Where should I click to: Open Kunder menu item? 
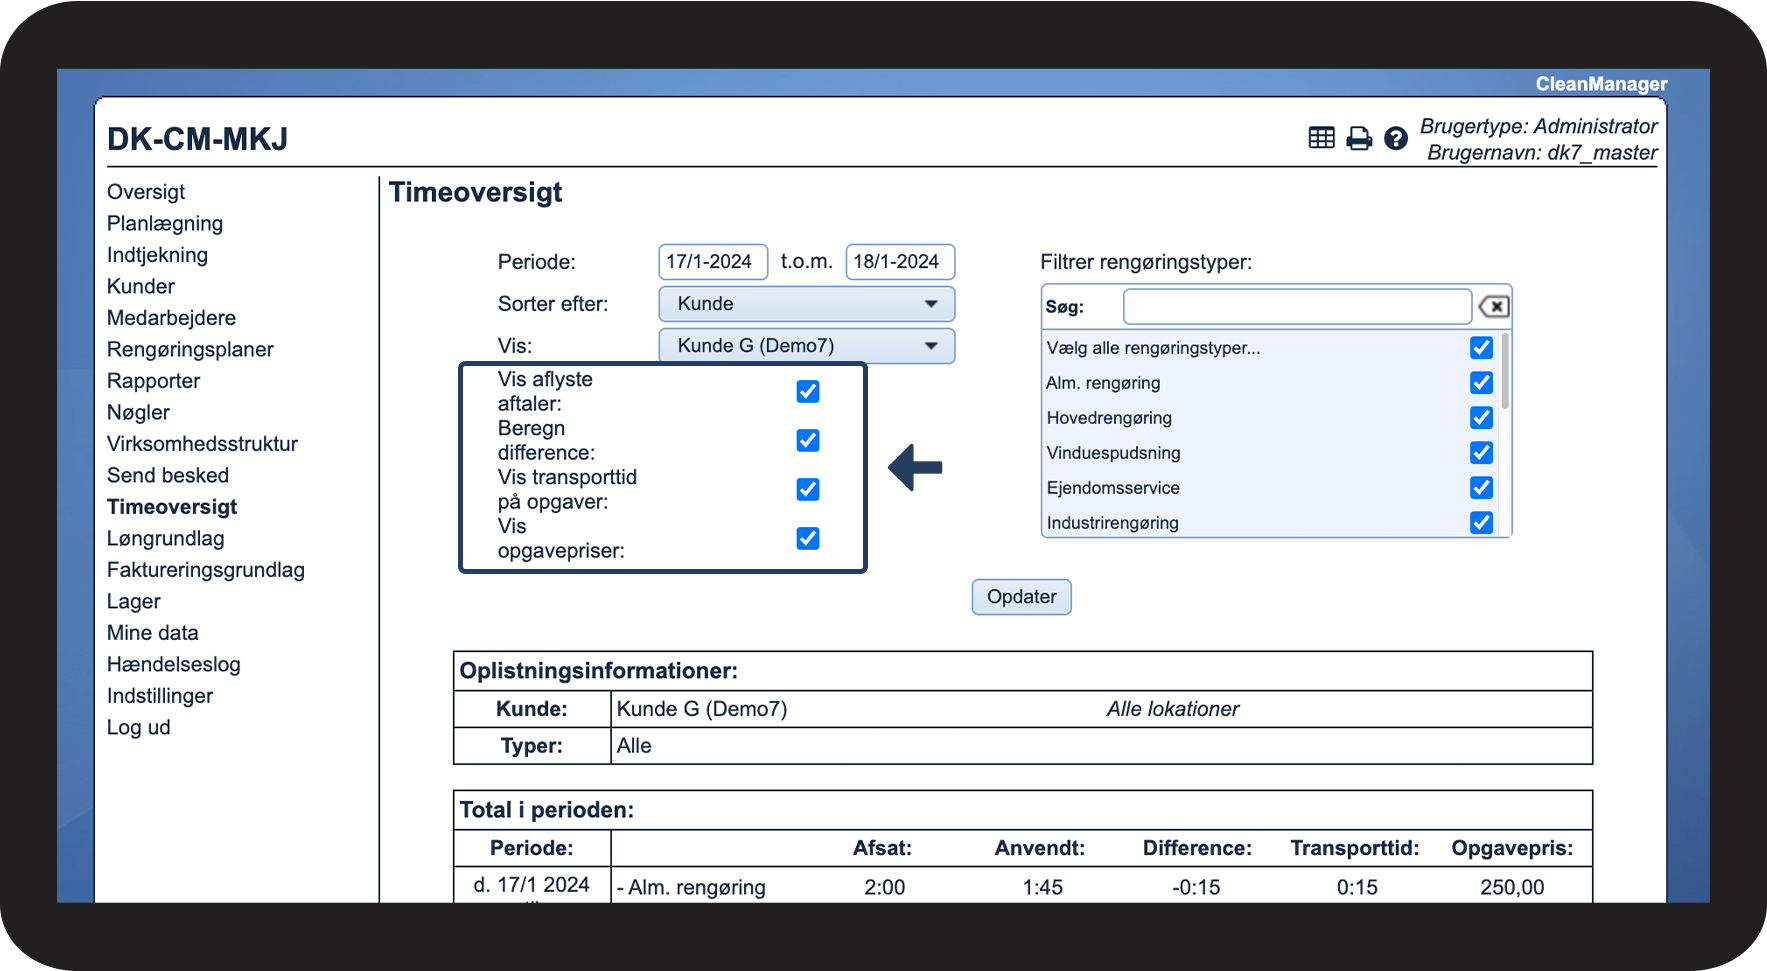pyautogui.click(x=141, y=286)
